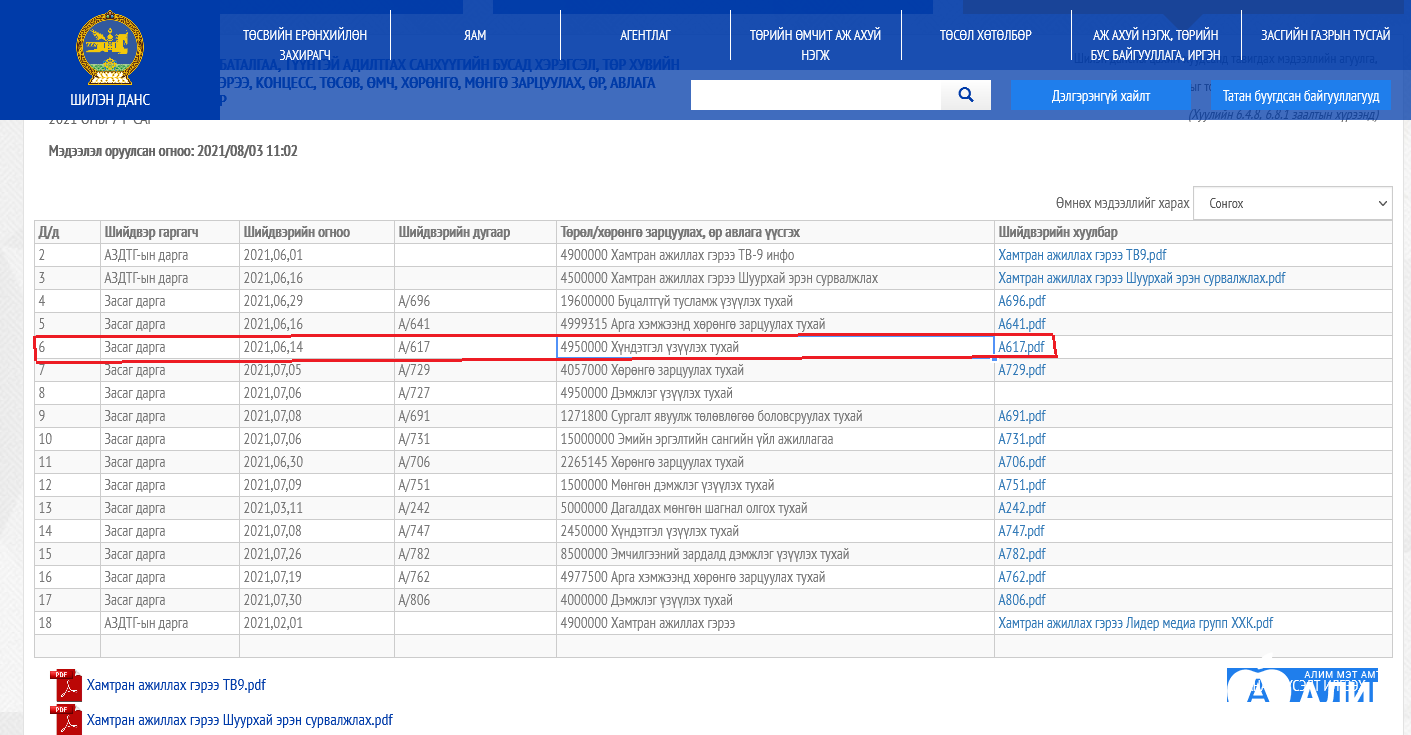Select cell 4950000 Хүндэтгэл үзүүлэх тухай
This screenshot has height=735, width=1411.
click(775, 347)
